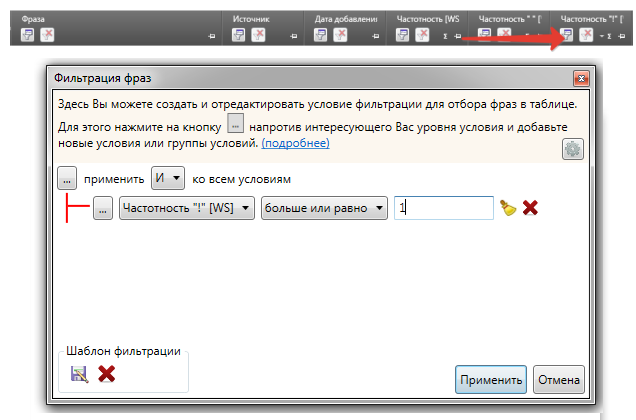Screen dimensions: 636x420
Task: Open the filter icon in Дата добавления column
Action: click(x=321, y=35)
